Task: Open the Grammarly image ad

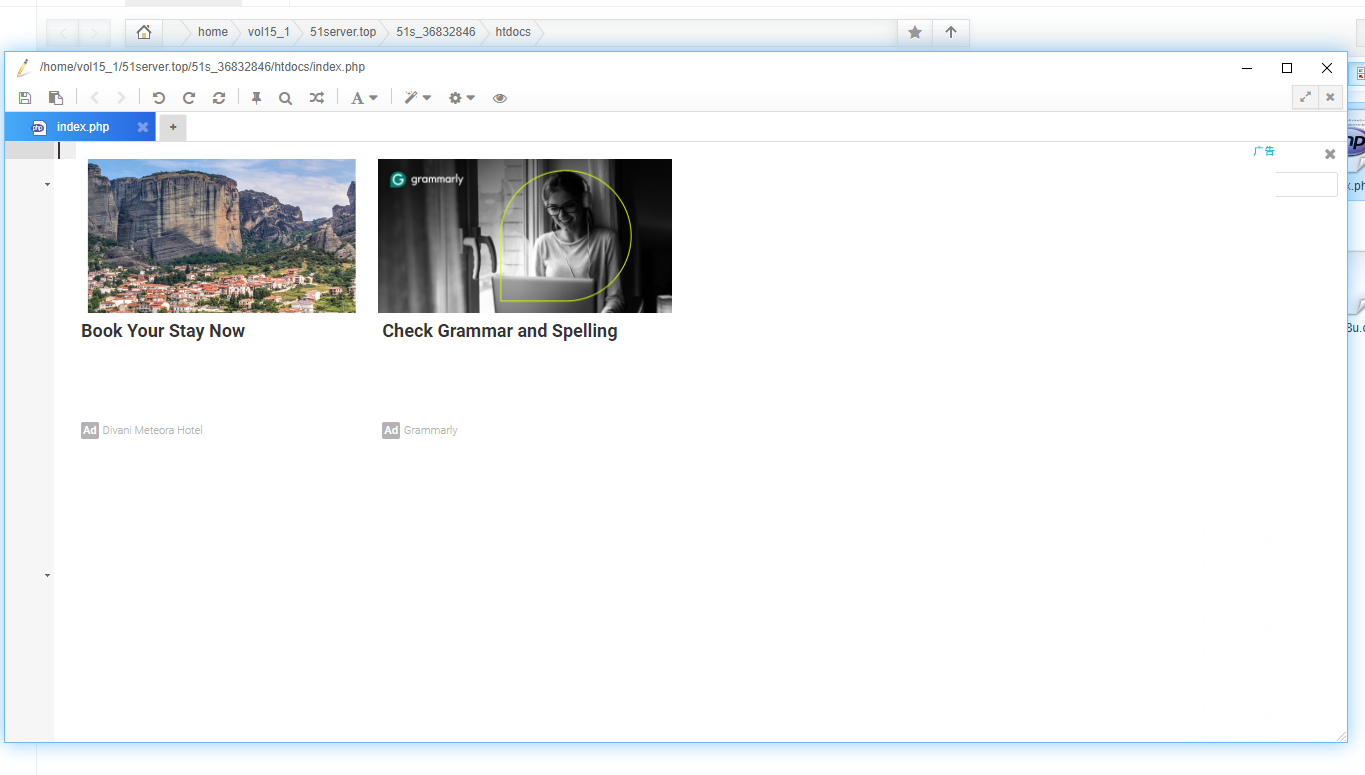Action: point(525,236)
